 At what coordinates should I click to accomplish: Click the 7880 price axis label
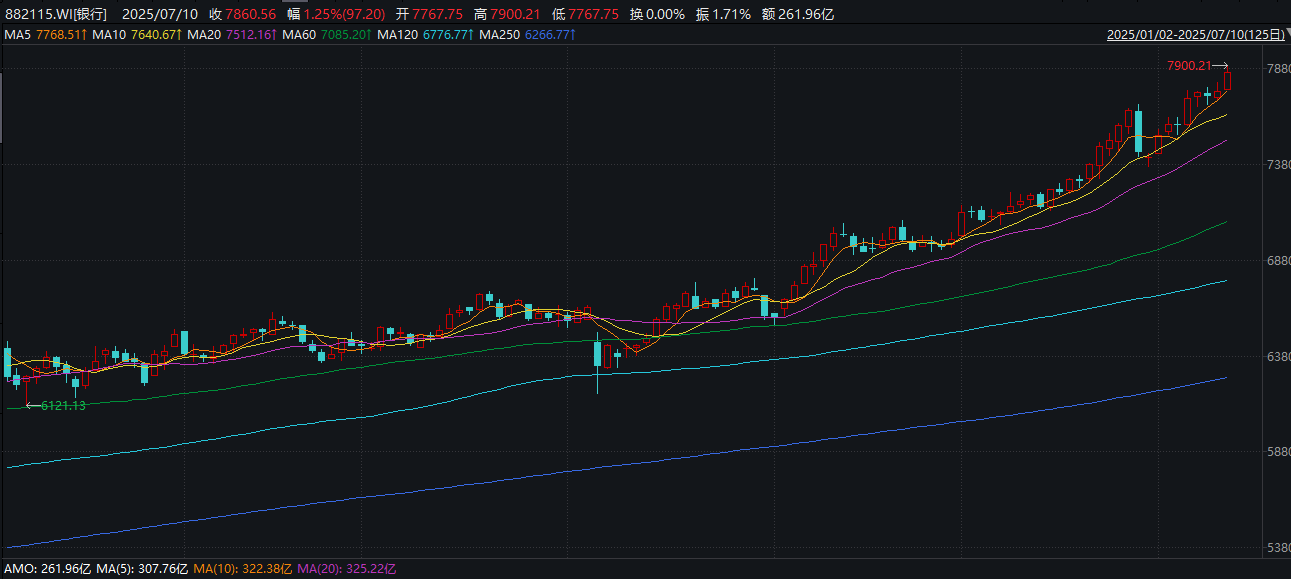pos(1276,69)
